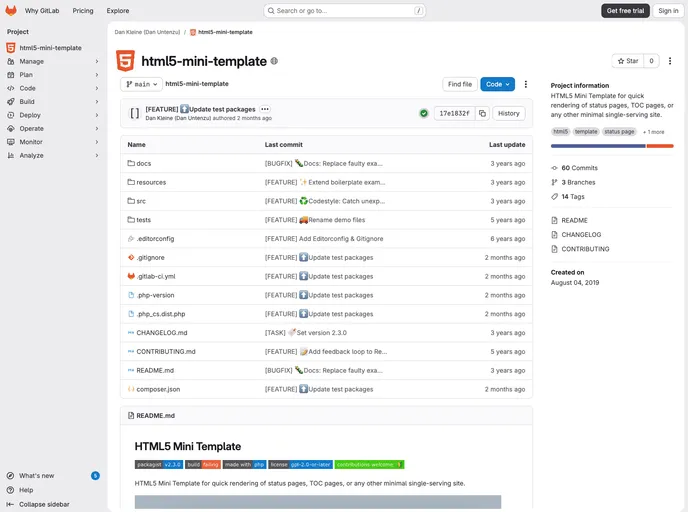Image resolution: width=688 pixels, height=512 pixels.
Task: Open the Explore menu item
Action: [118, 10]
